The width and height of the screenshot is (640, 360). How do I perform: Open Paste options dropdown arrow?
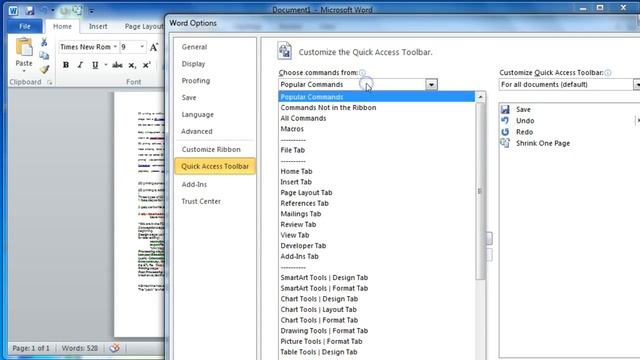(x=24, y=71)
